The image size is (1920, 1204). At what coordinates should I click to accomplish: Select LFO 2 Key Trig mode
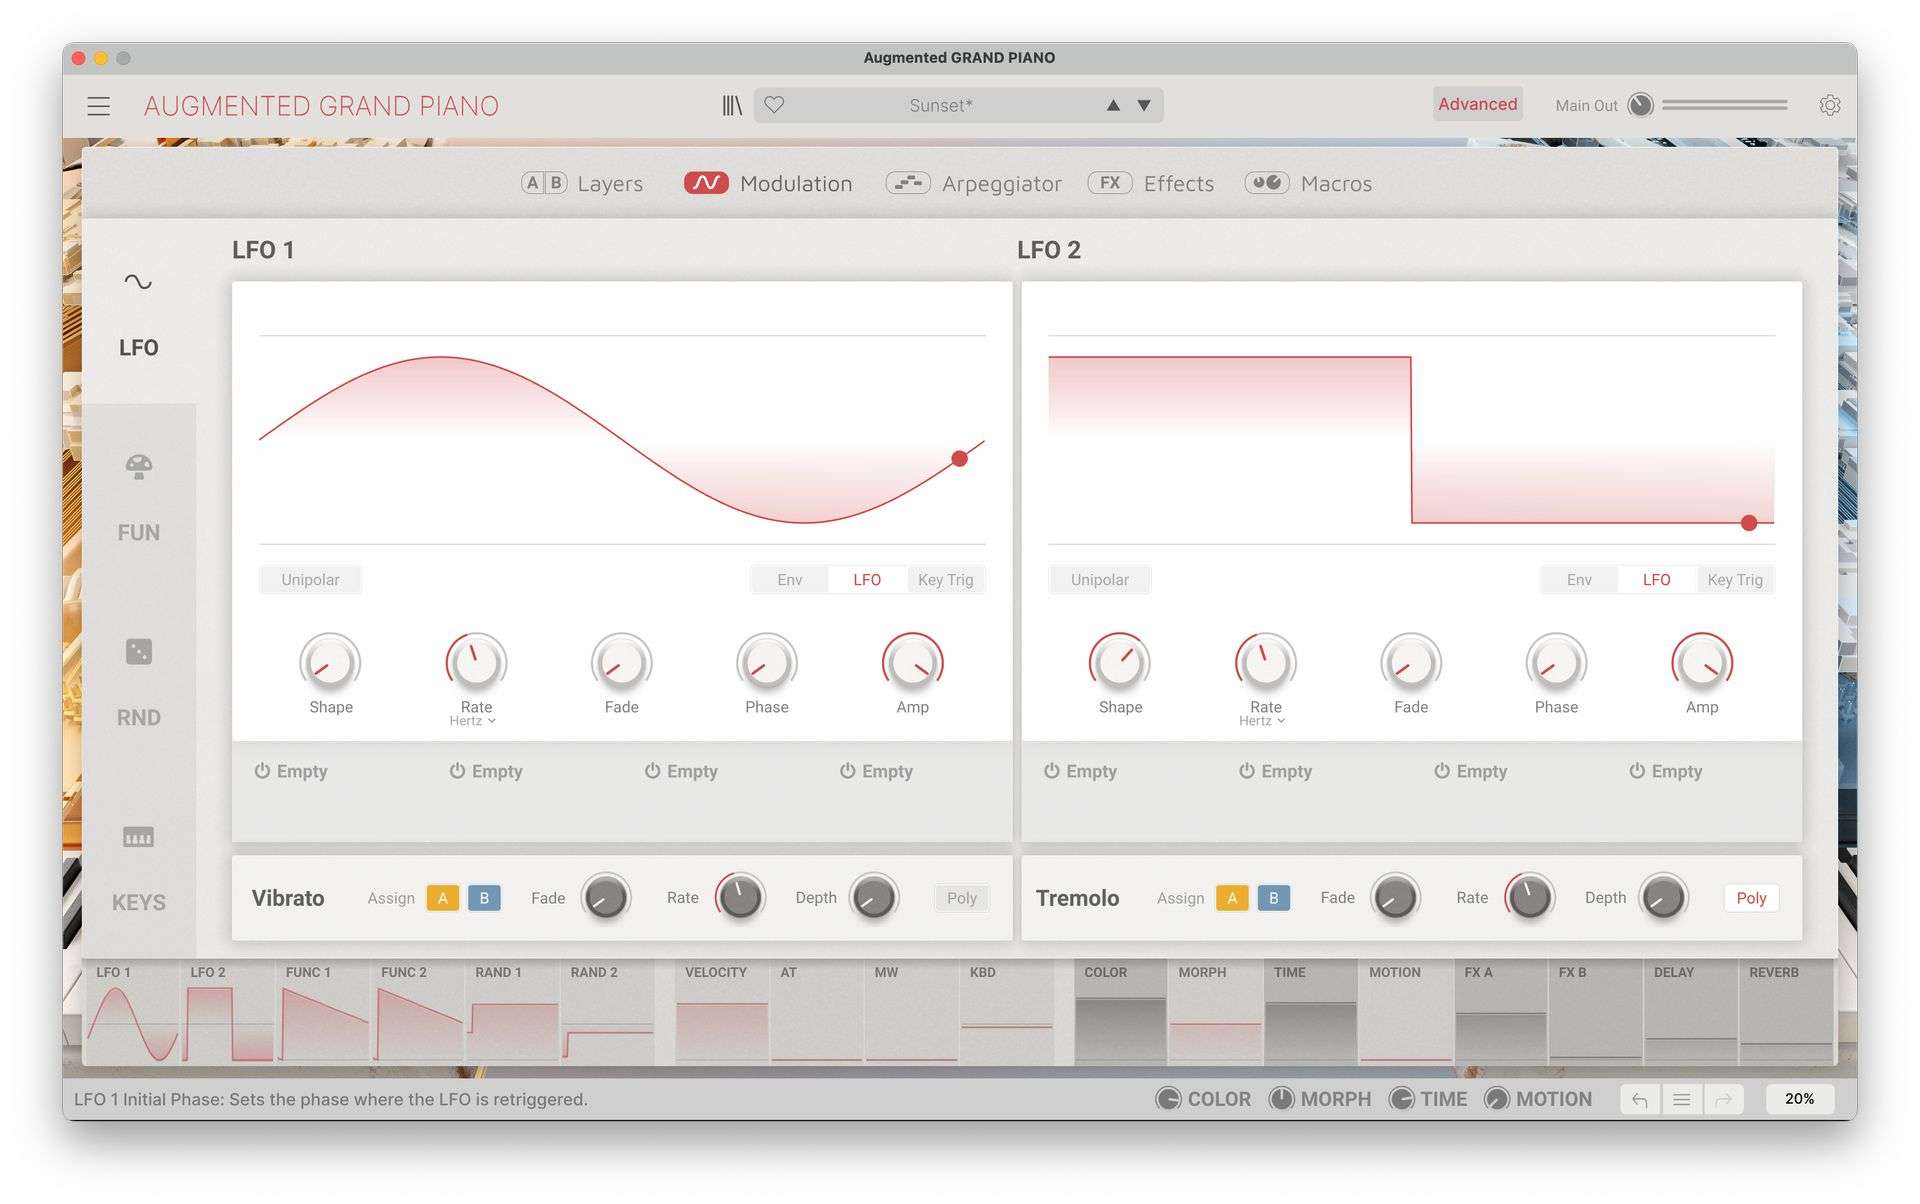[x=1735, y=580]
